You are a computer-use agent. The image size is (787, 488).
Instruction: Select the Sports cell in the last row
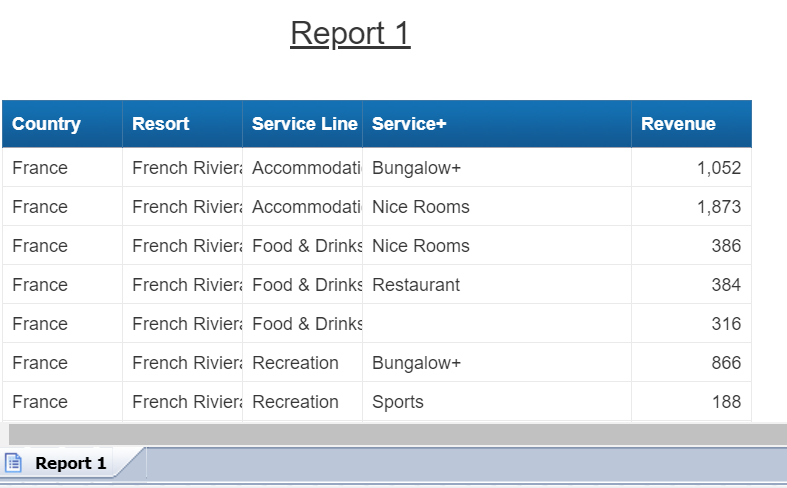[398, 402]
